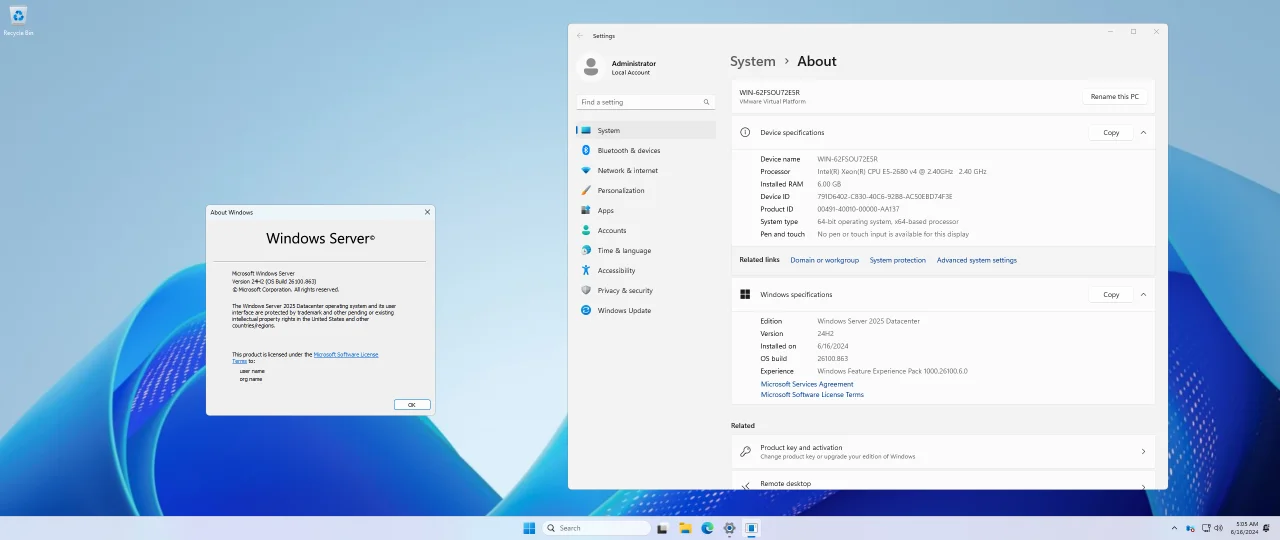1280x540 pixels.
Task: Select Accounts in the Settings sidebar
Action: point(646,230)
